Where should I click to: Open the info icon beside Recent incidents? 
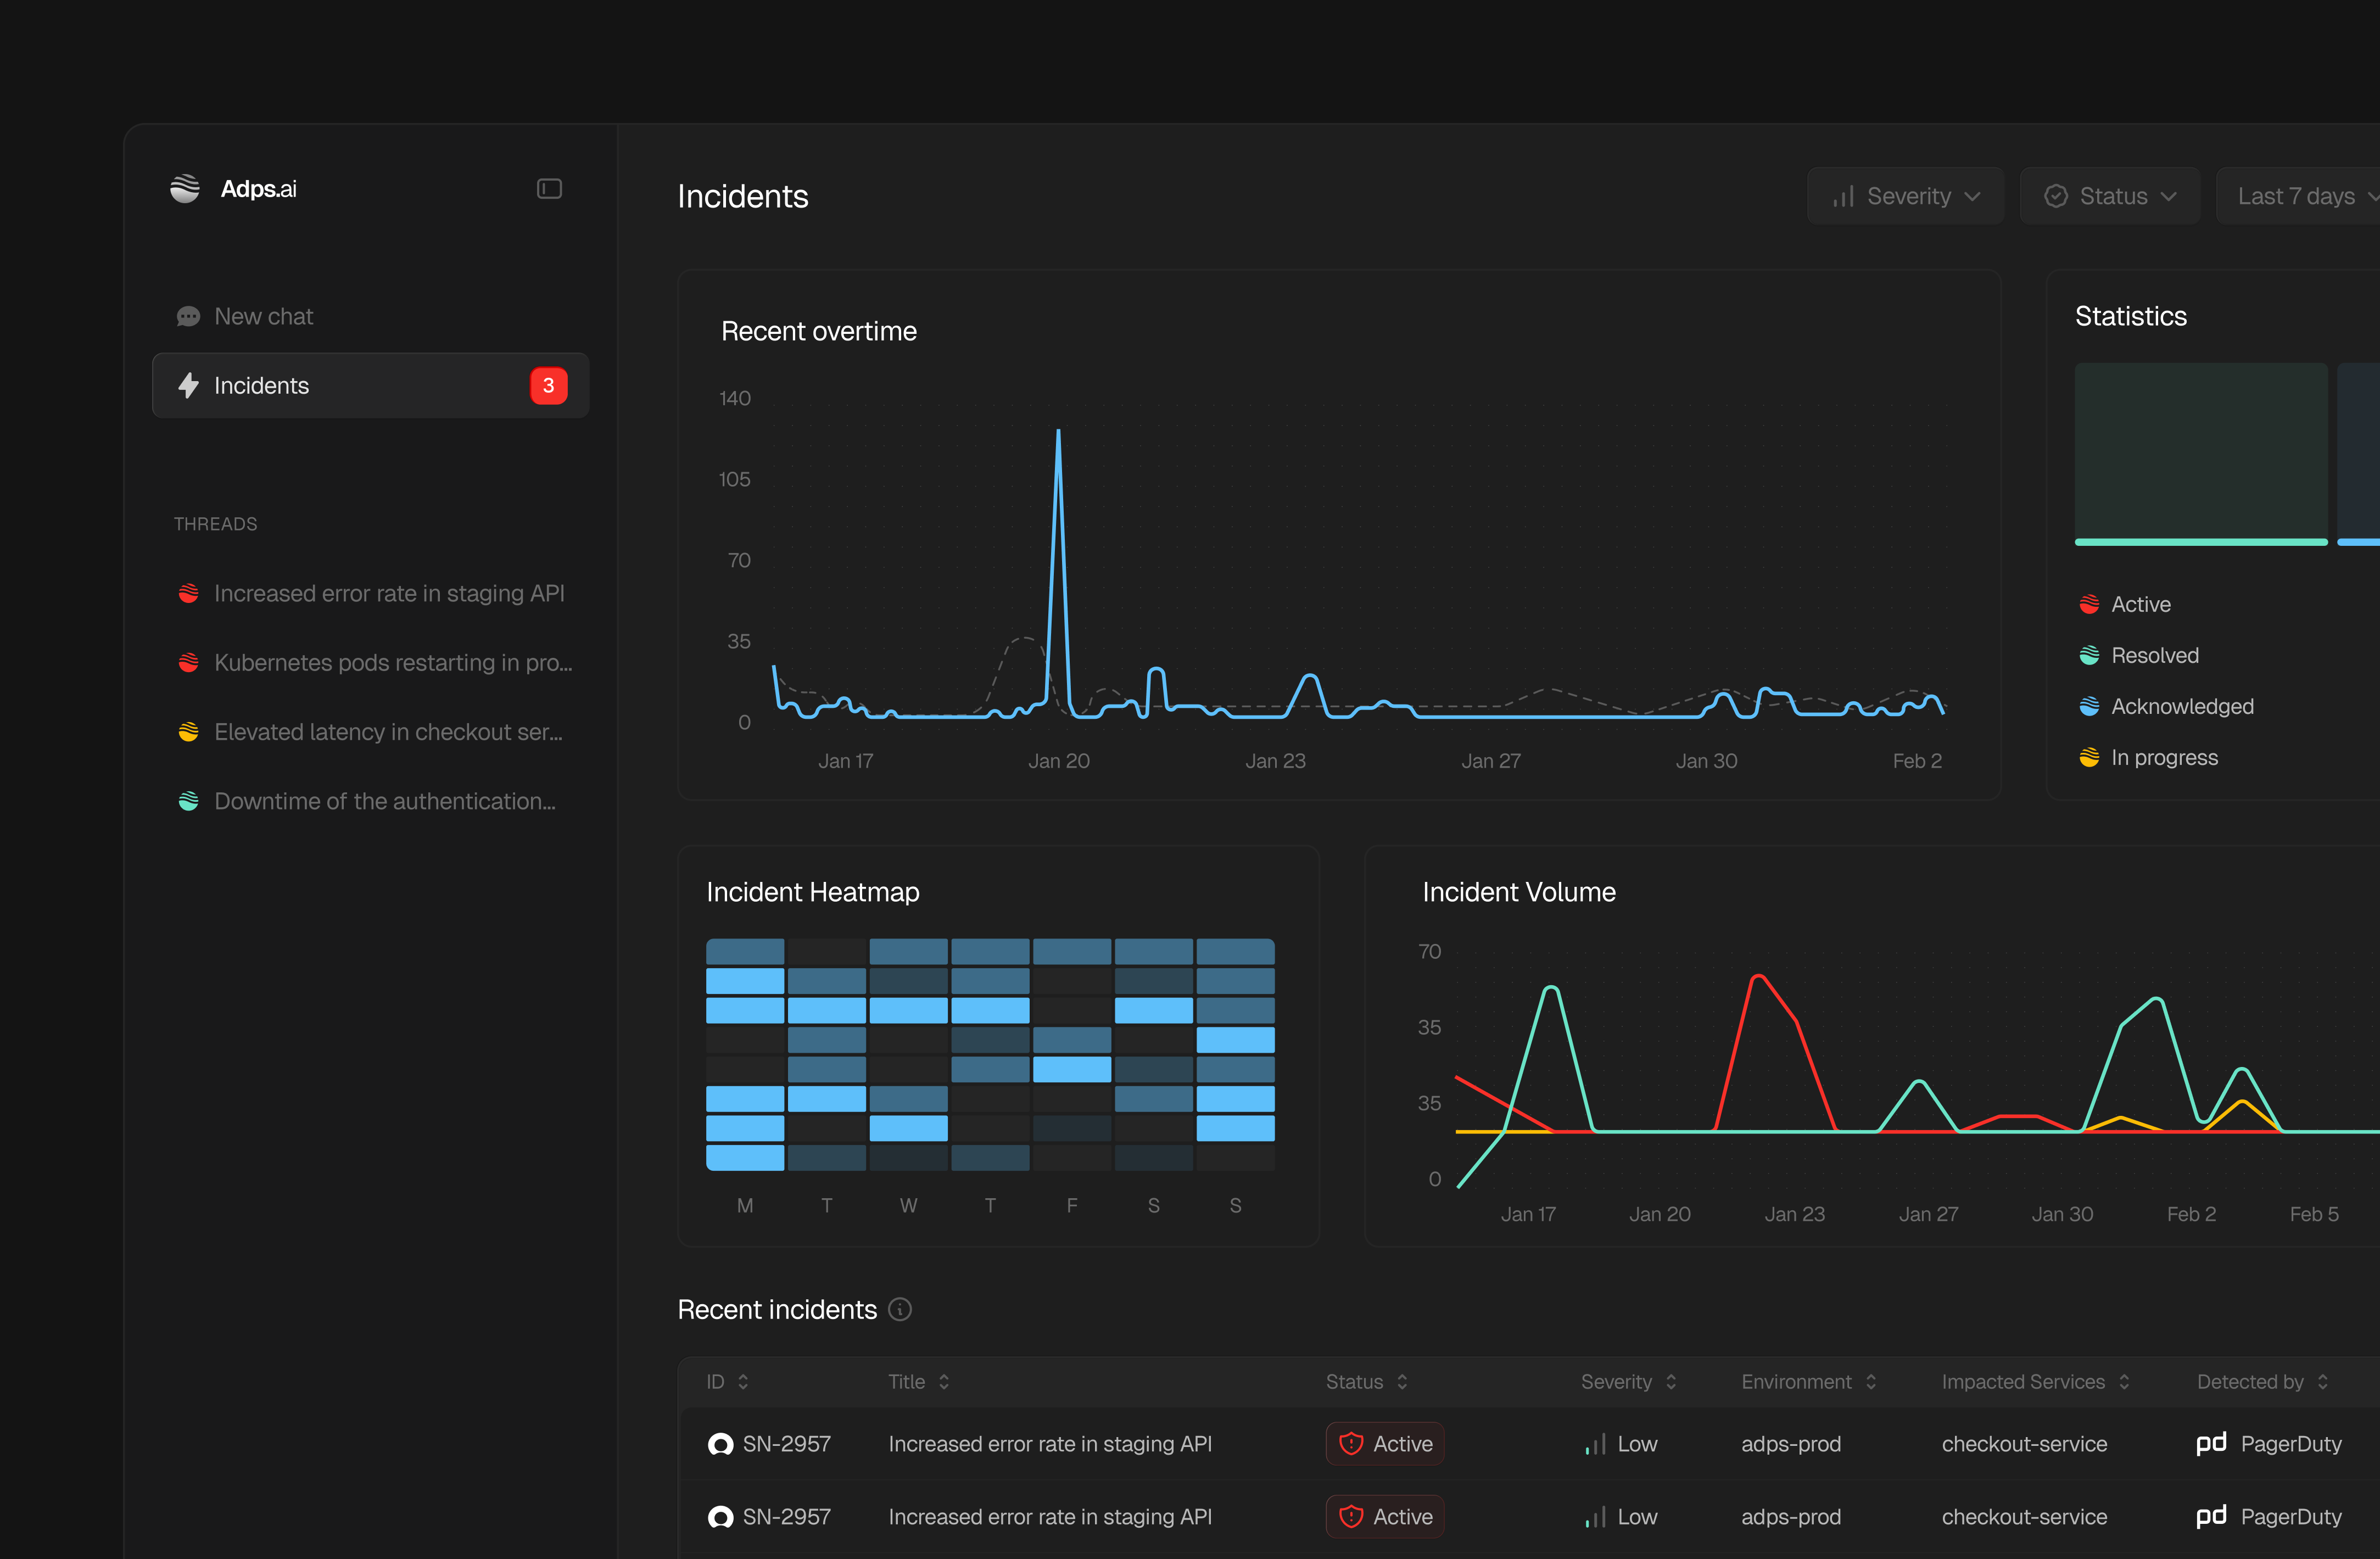pyautogui.click(x=900, y=1310)
